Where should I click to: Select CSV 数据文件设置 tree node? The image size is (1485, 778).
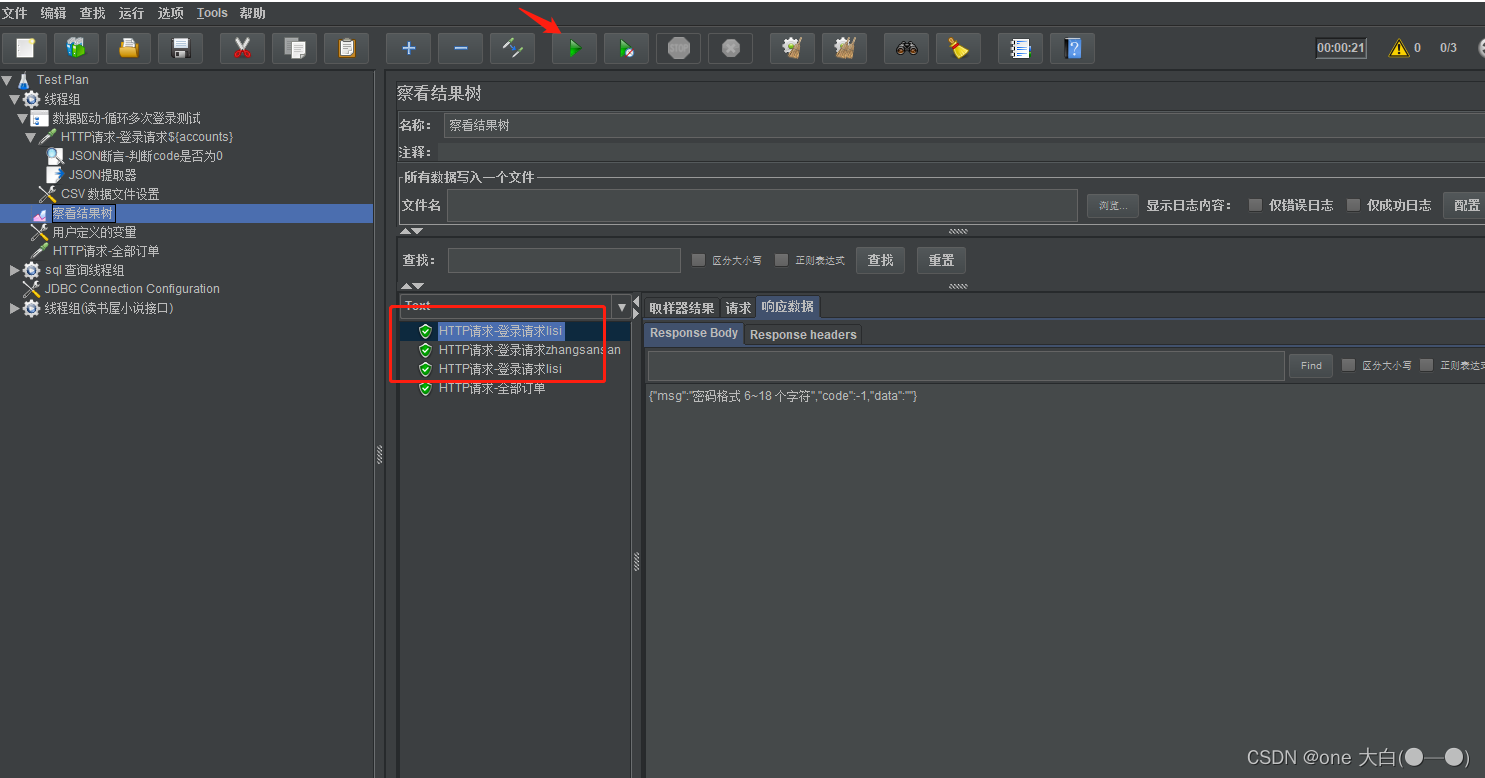(x=110, y=194)
